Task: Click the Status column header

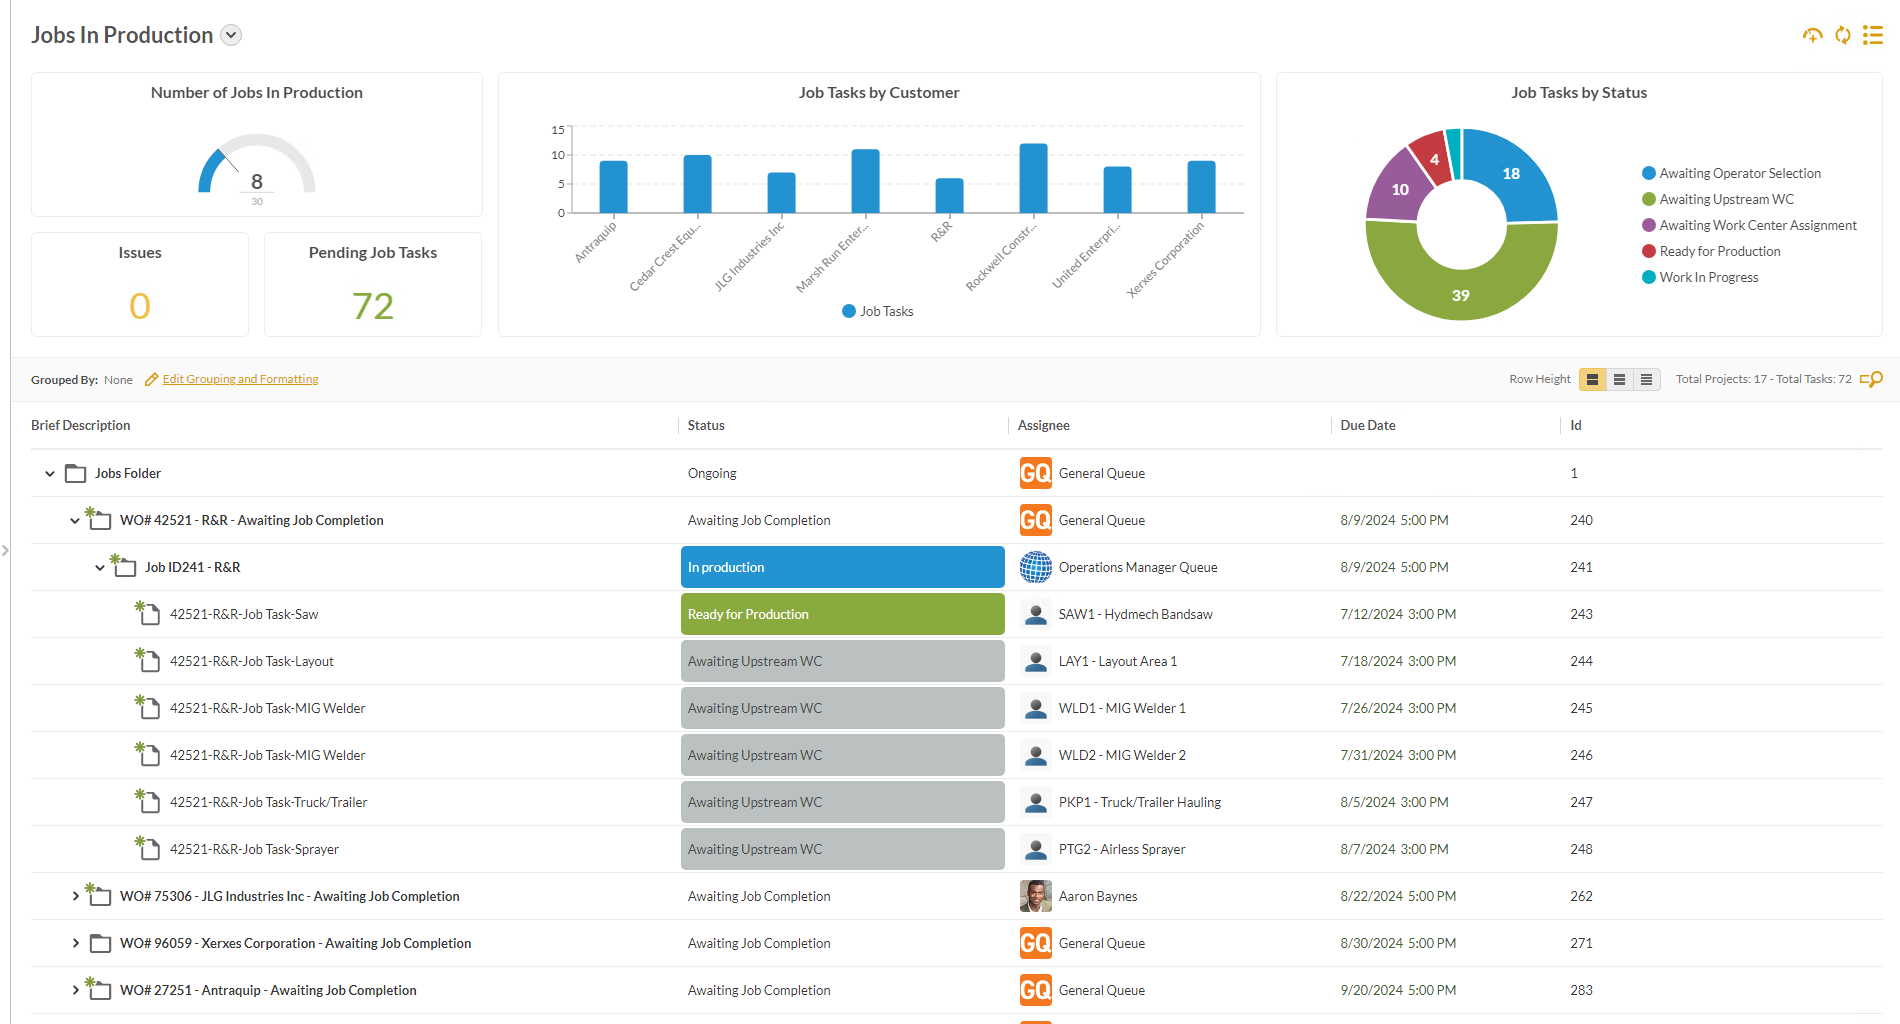Action: pyautogui.click(x=706, y=425)
